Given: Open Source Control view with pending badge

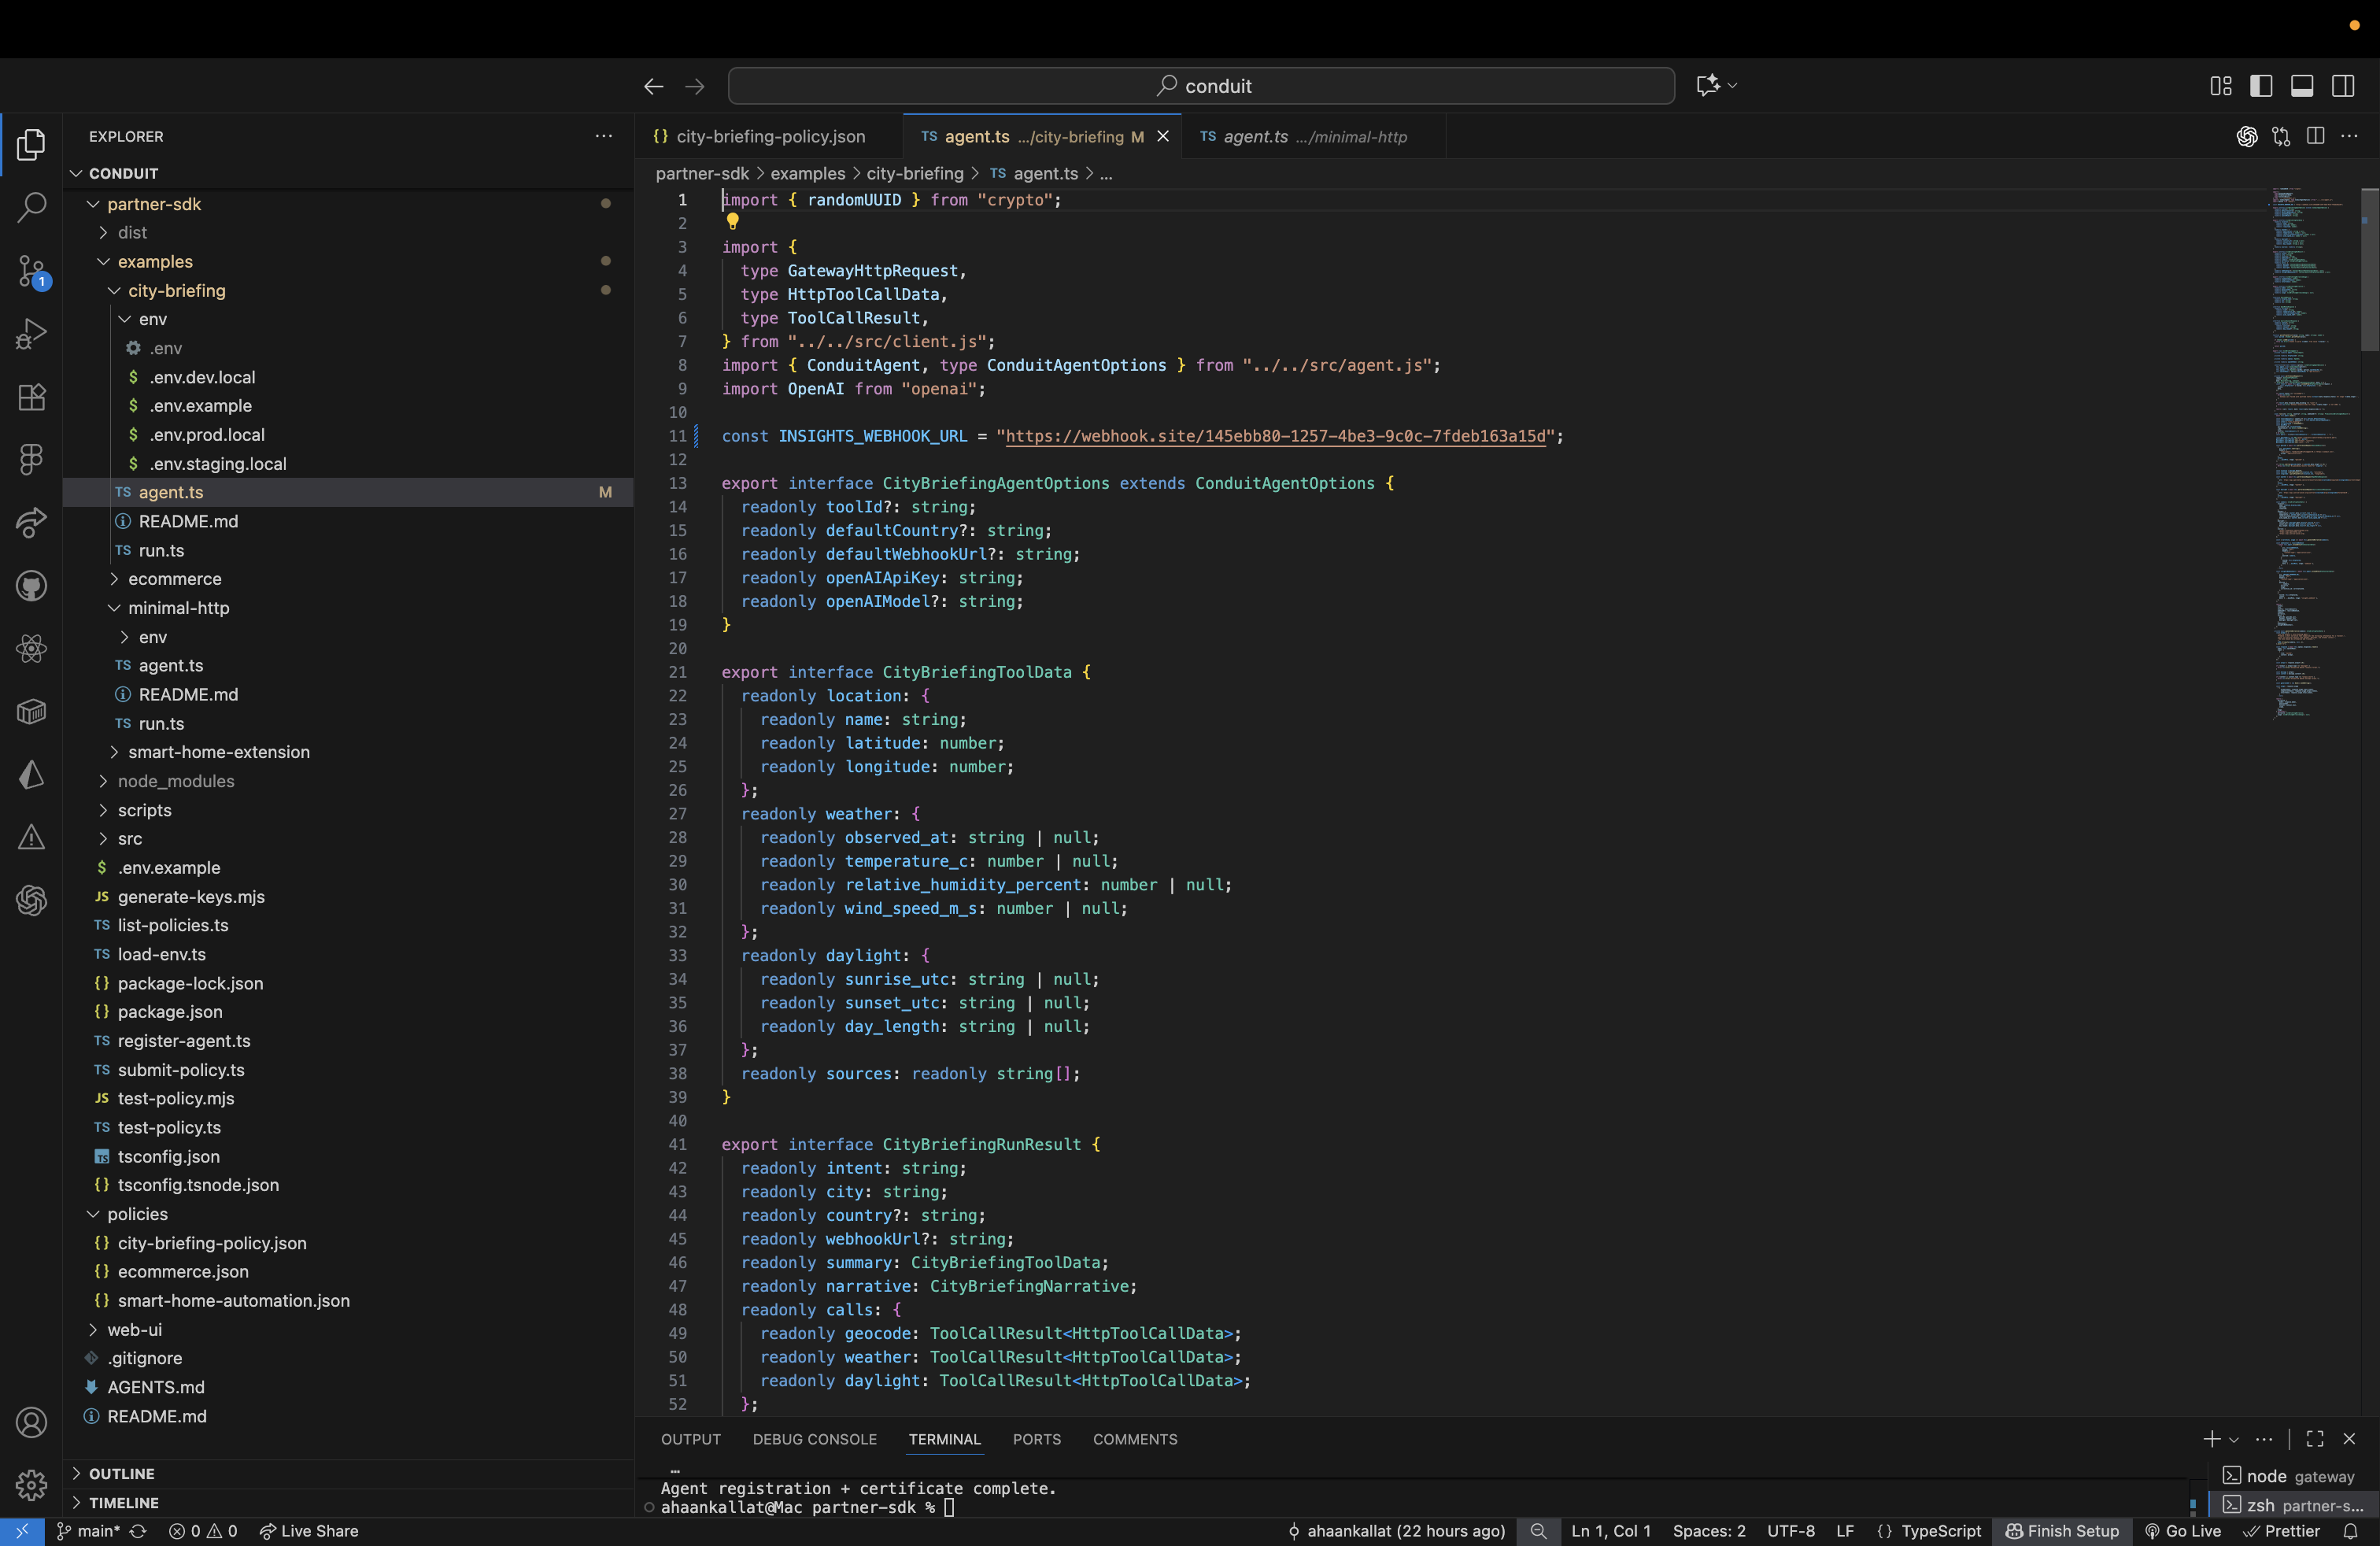Looking at the screenshot, I should pos(31,271).
